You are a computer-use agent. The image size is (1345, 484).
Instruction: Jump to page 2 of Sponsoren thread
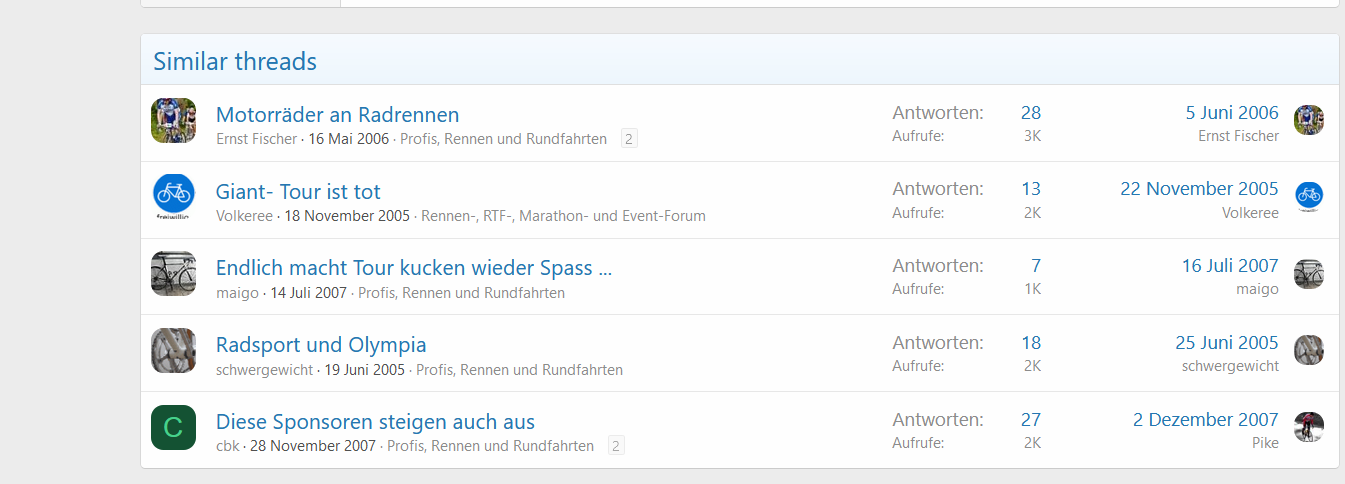616,446
